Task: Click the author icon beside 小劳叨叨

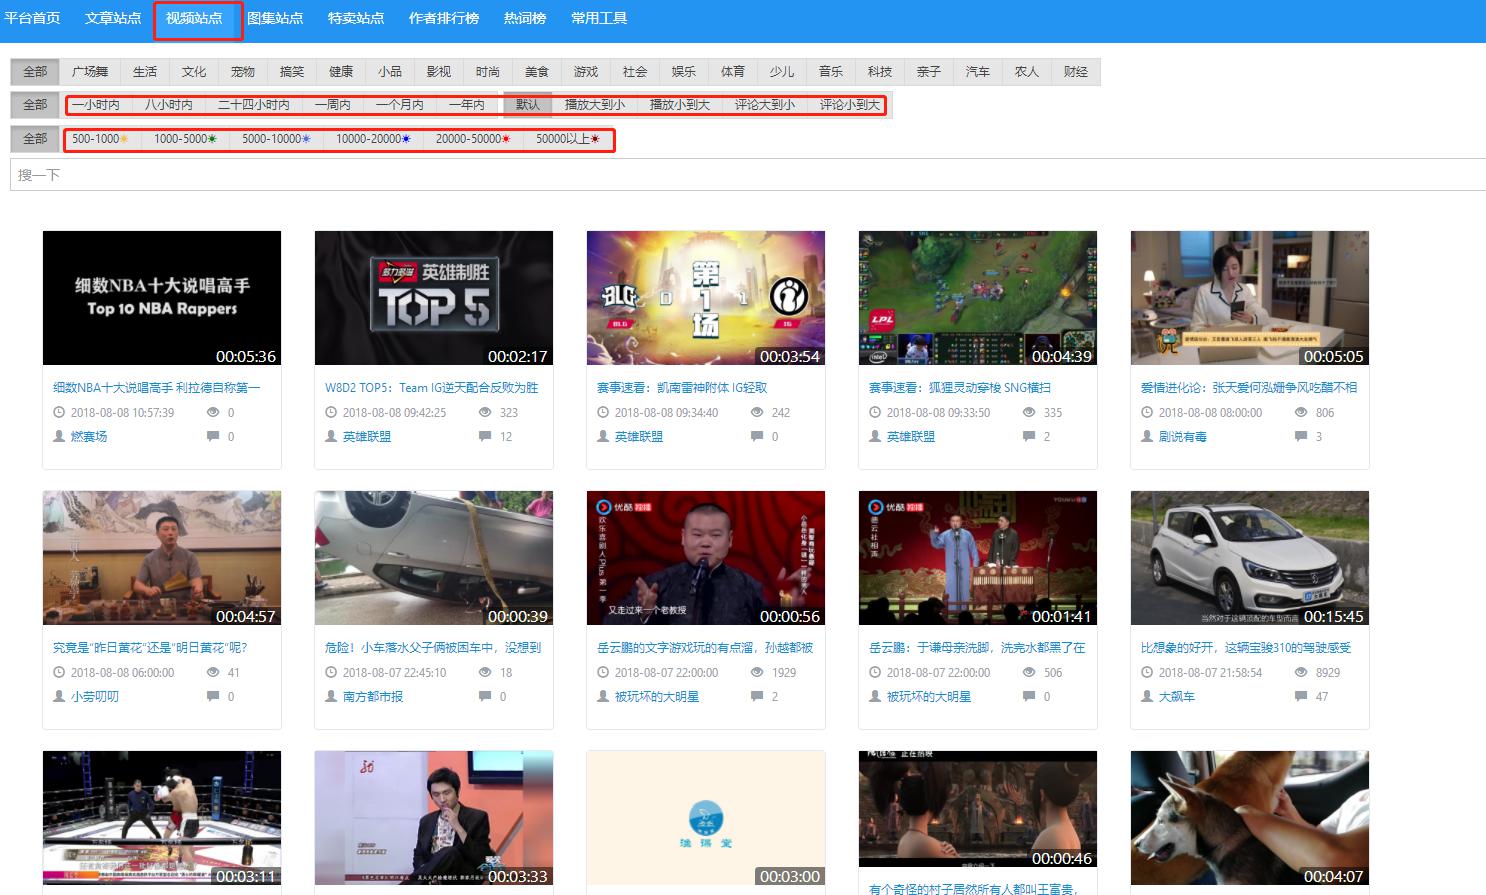Action: pyautogui.click(x=59, y=696)
